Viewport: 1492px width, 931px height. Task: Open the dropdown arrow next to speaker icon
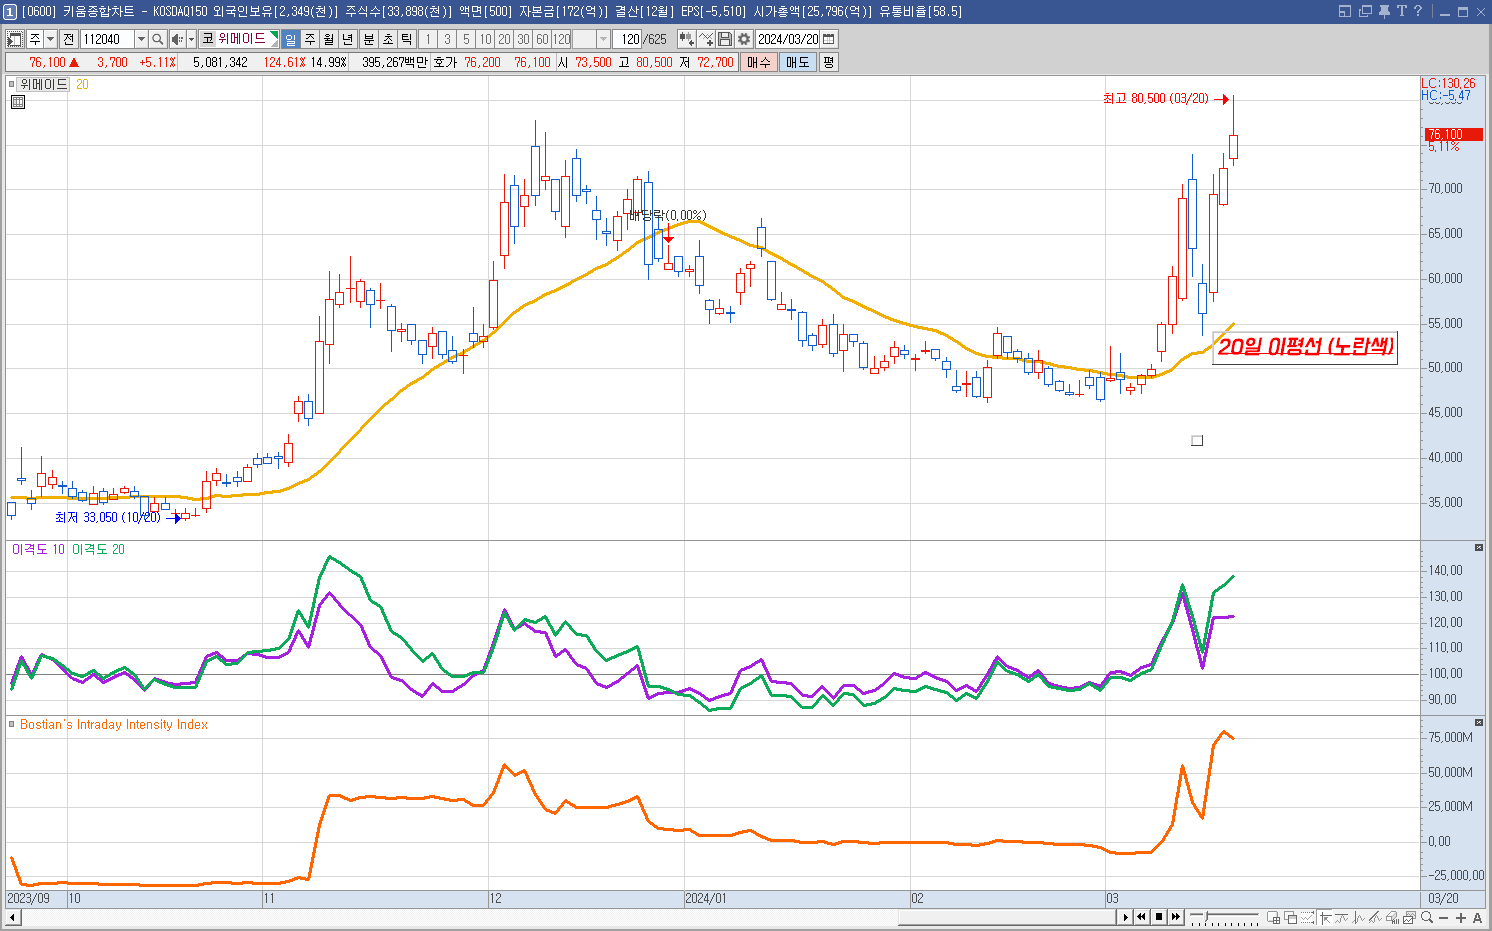191,39
